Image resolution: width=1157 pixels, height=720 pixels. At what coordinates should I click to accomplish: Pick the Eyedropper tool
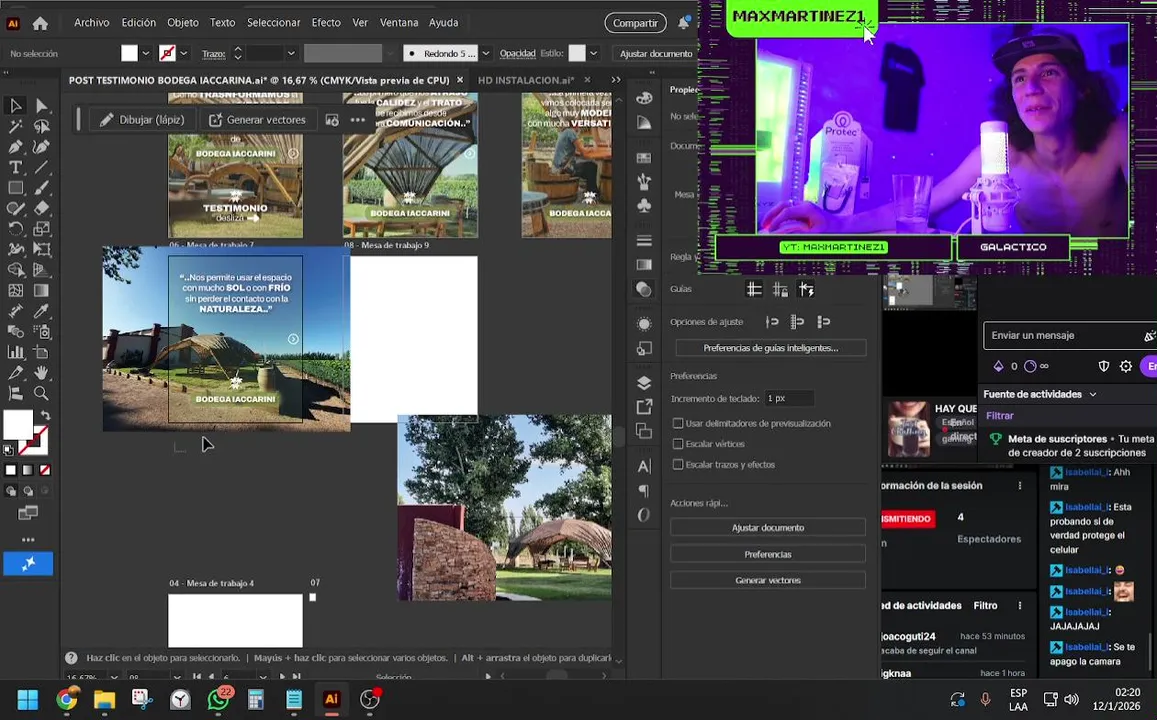tap(41, 311)
